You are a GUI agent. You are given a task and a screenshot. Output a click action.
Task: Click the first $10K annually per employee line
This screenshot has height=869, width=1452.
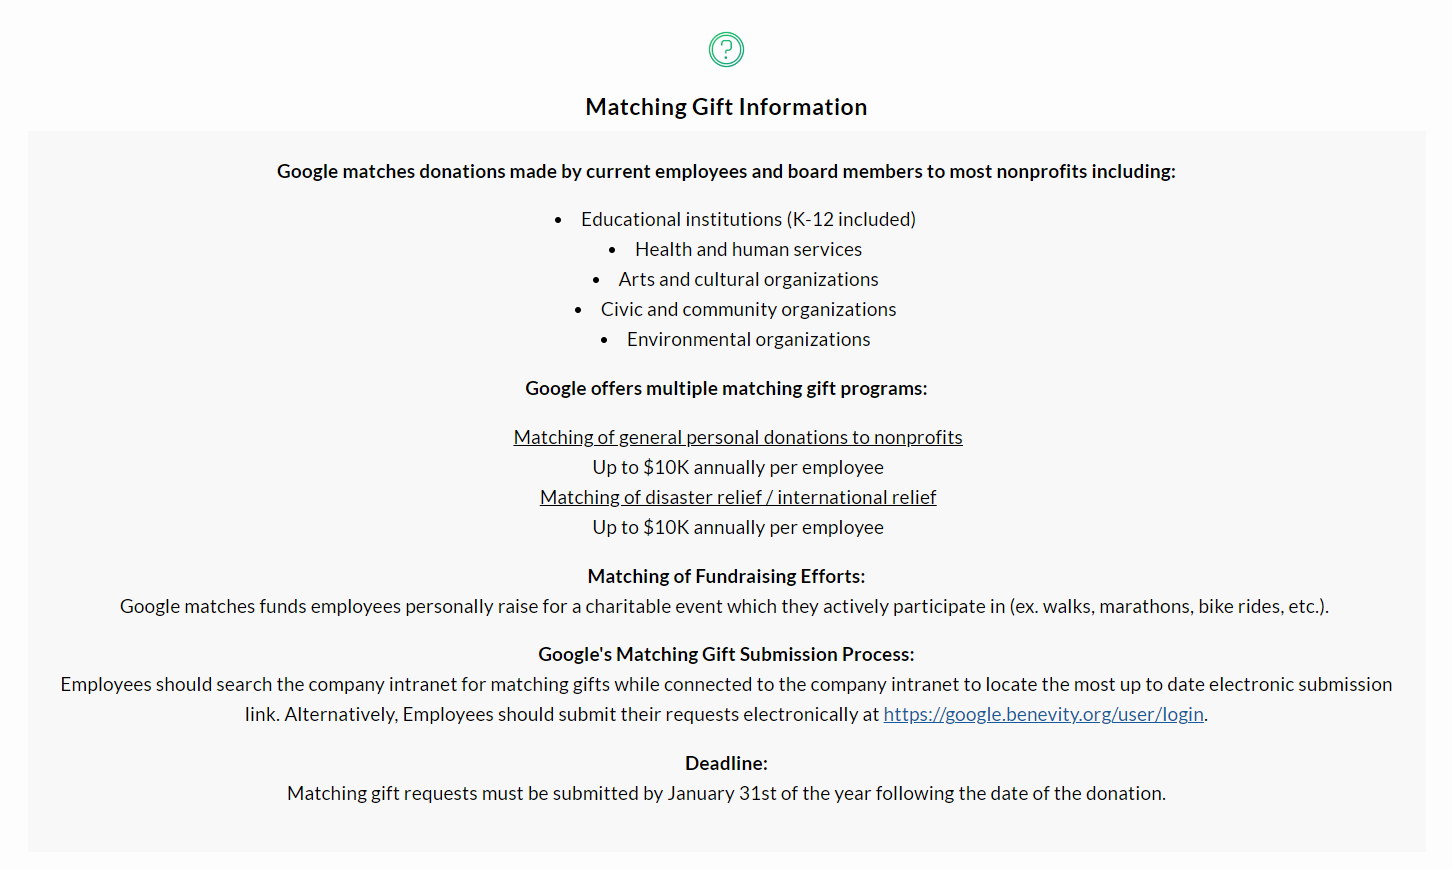737,467
